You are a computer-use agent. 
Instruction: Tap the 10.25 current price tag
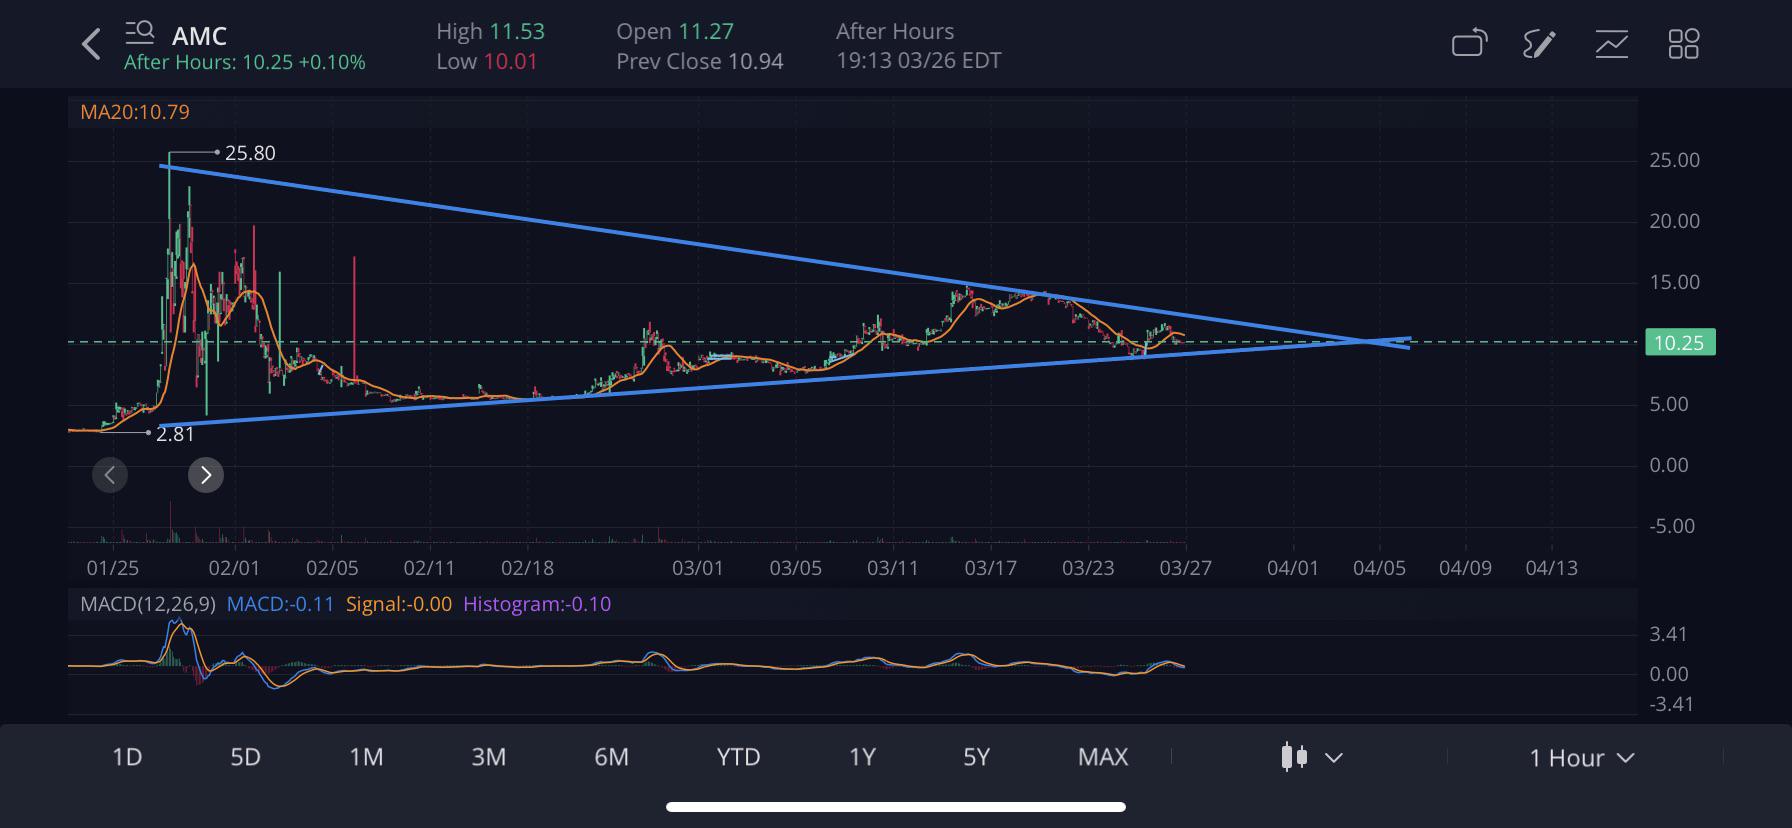1680,343
